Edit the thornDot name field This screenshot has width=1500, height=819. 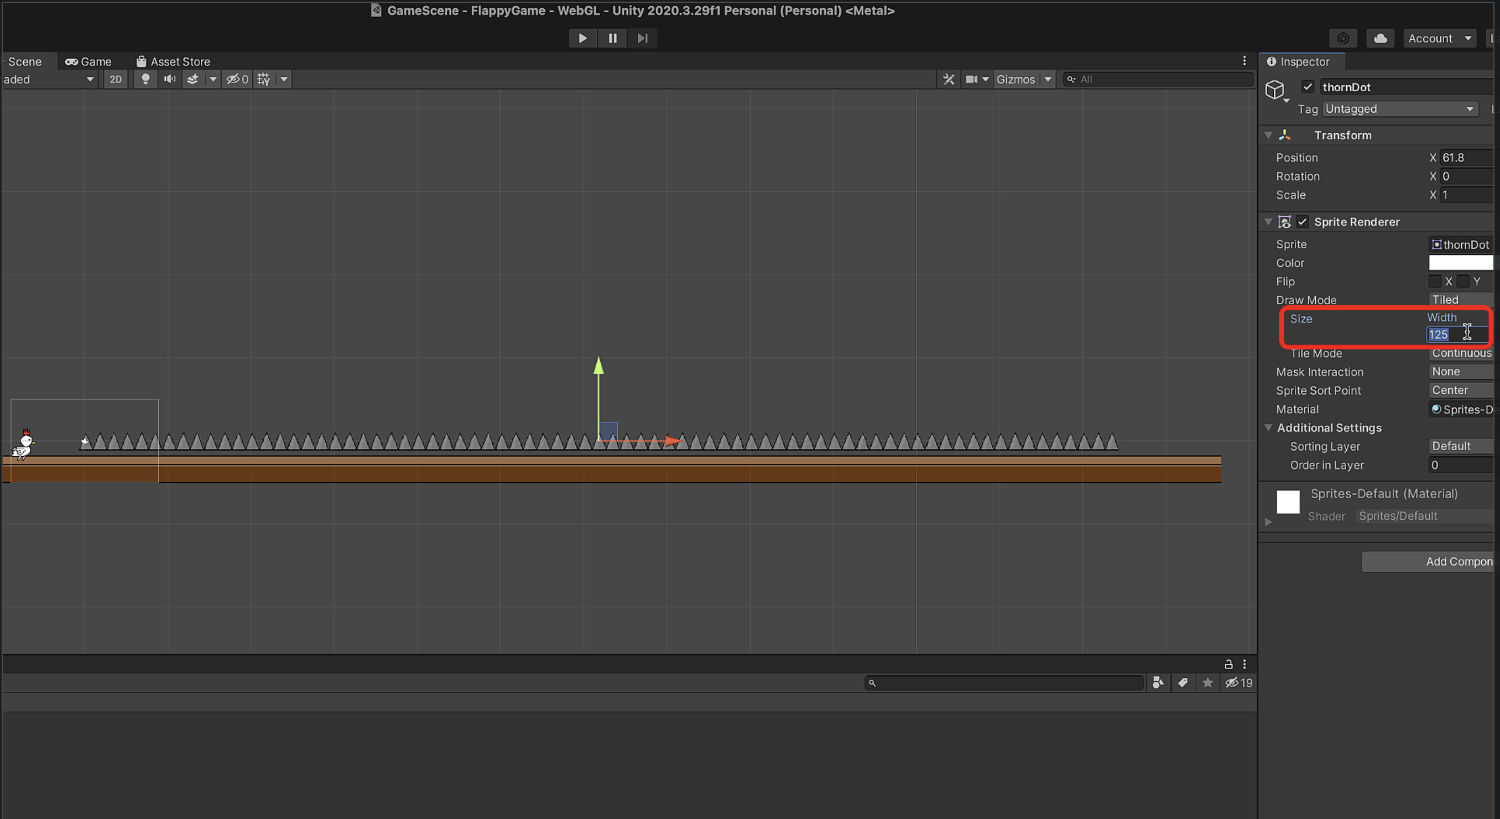[1406, 87]
